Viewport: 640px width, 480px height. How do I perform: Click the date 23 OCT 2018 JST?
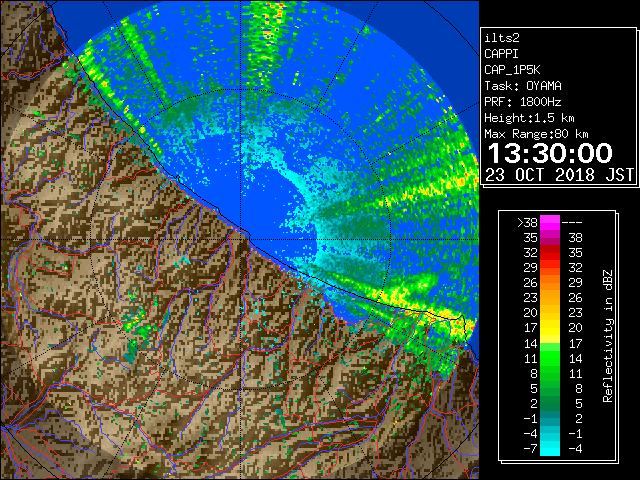pos(559,175)
